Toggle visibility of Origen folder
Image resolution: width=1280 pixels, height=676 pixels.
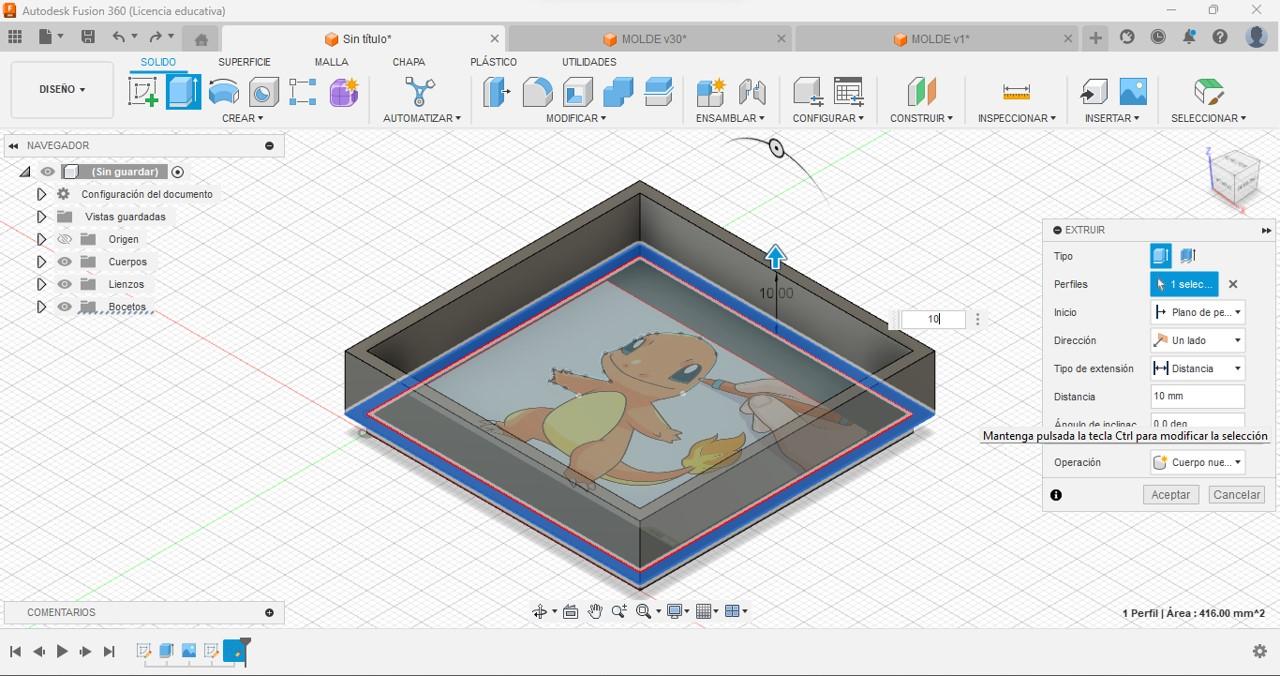coord(65,239)
